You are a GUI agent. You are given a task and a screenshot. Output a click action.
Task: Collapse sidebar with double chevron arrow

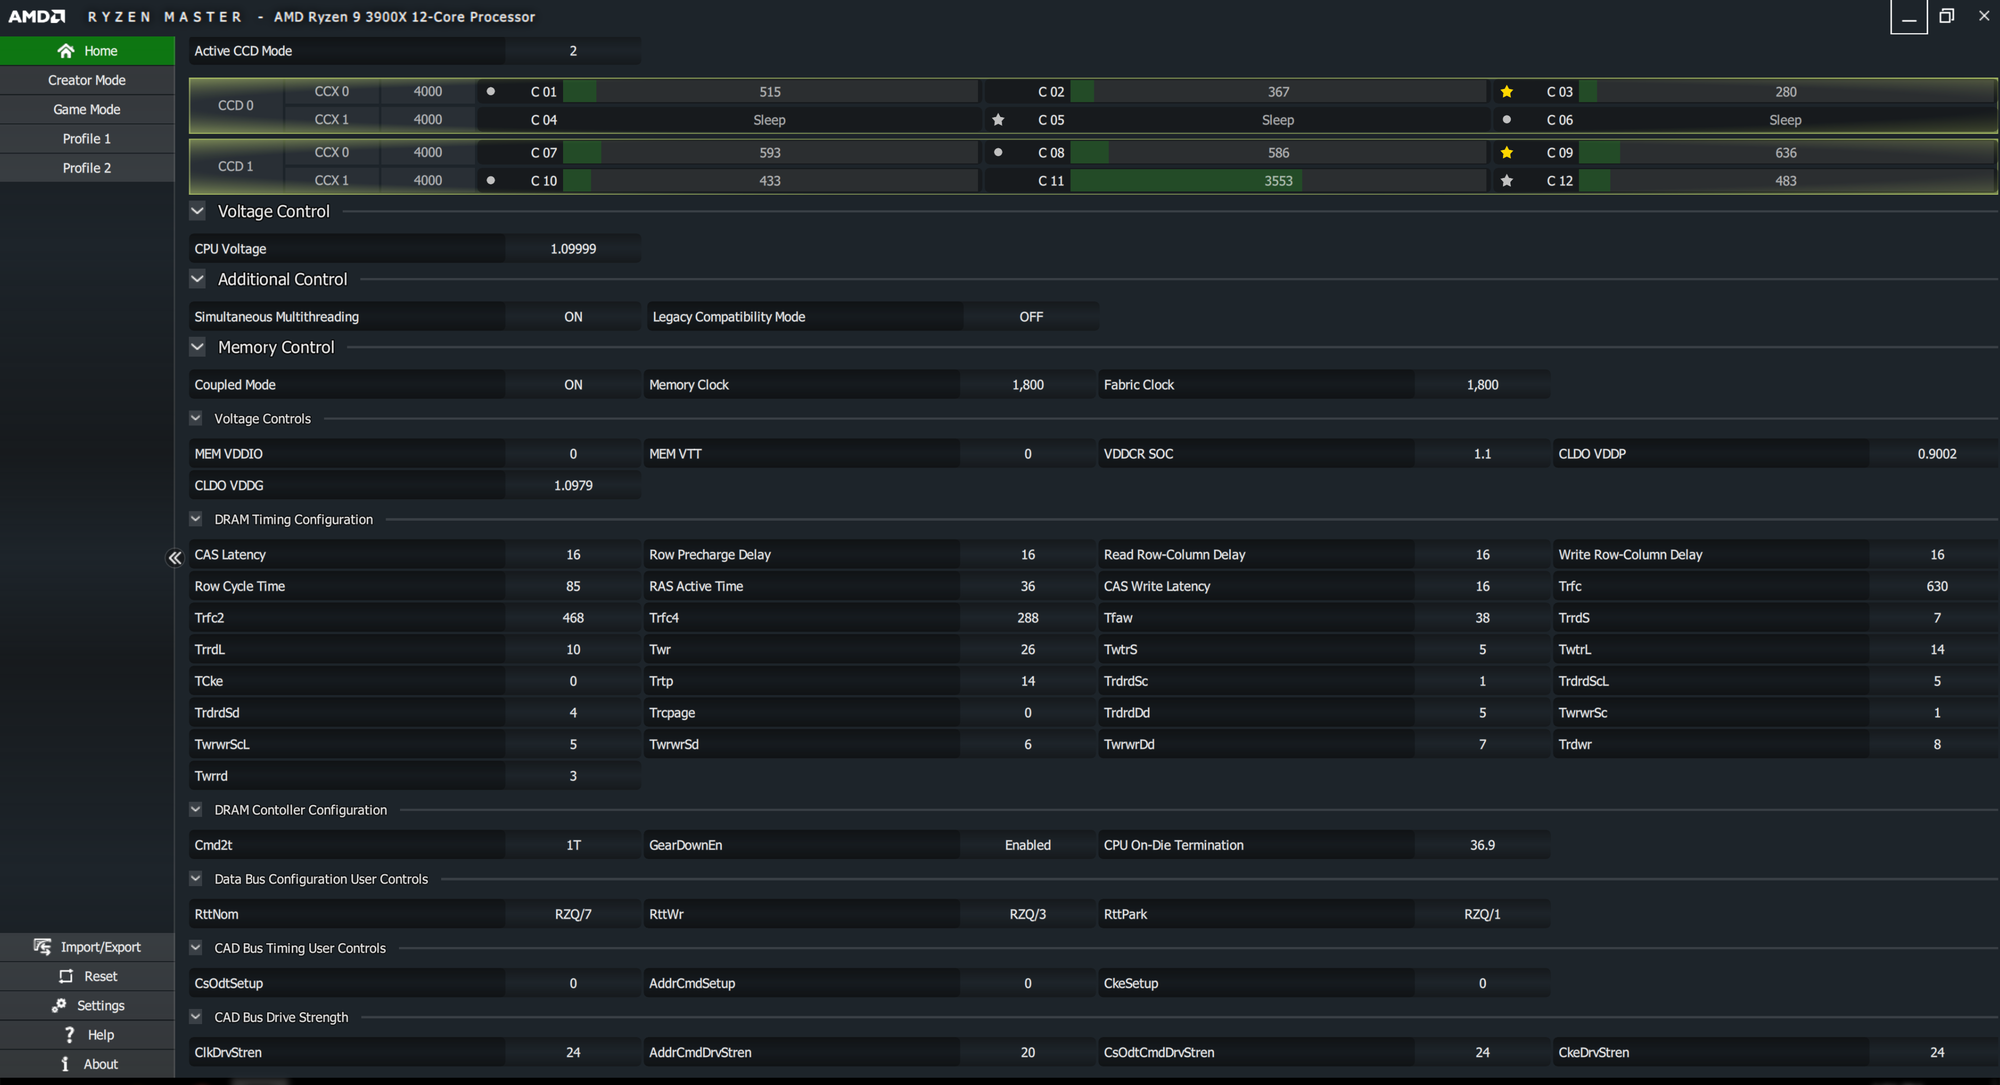tap(175, 558)
